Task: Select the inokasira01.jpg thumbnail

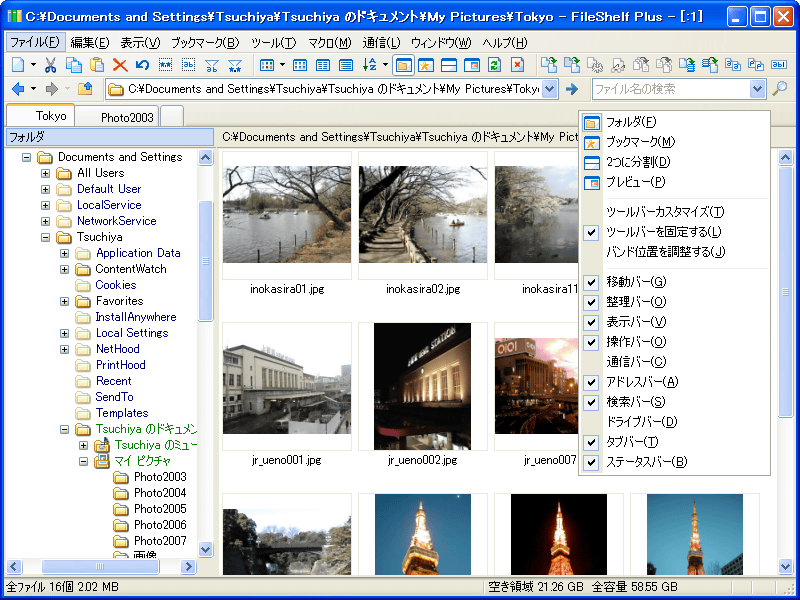Action: (x=287, y=215)
